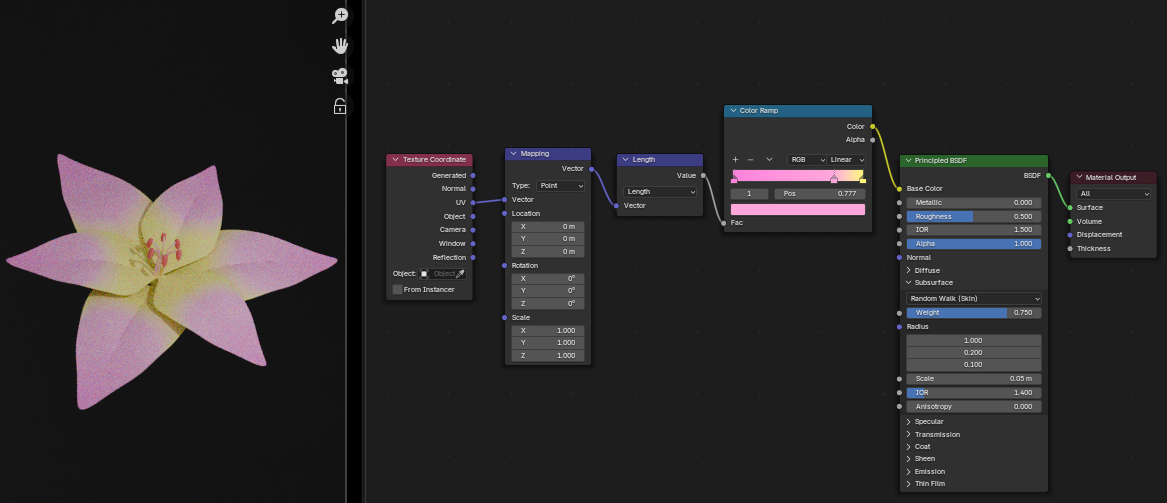
Task: Click the Metallic slider
Action: [973, 202]
